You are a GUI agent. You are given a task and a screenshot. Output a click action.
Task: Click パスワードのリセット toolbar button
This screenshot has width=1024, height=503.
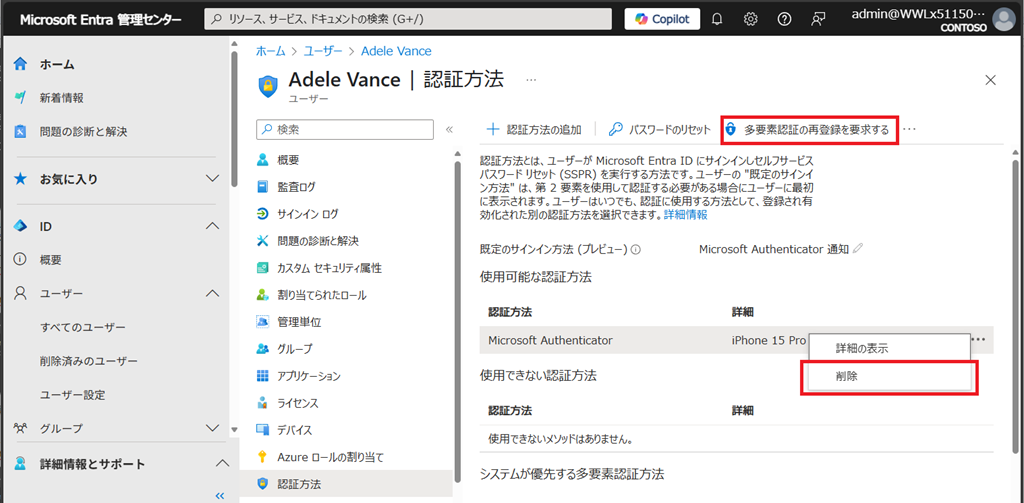point(660,129)
